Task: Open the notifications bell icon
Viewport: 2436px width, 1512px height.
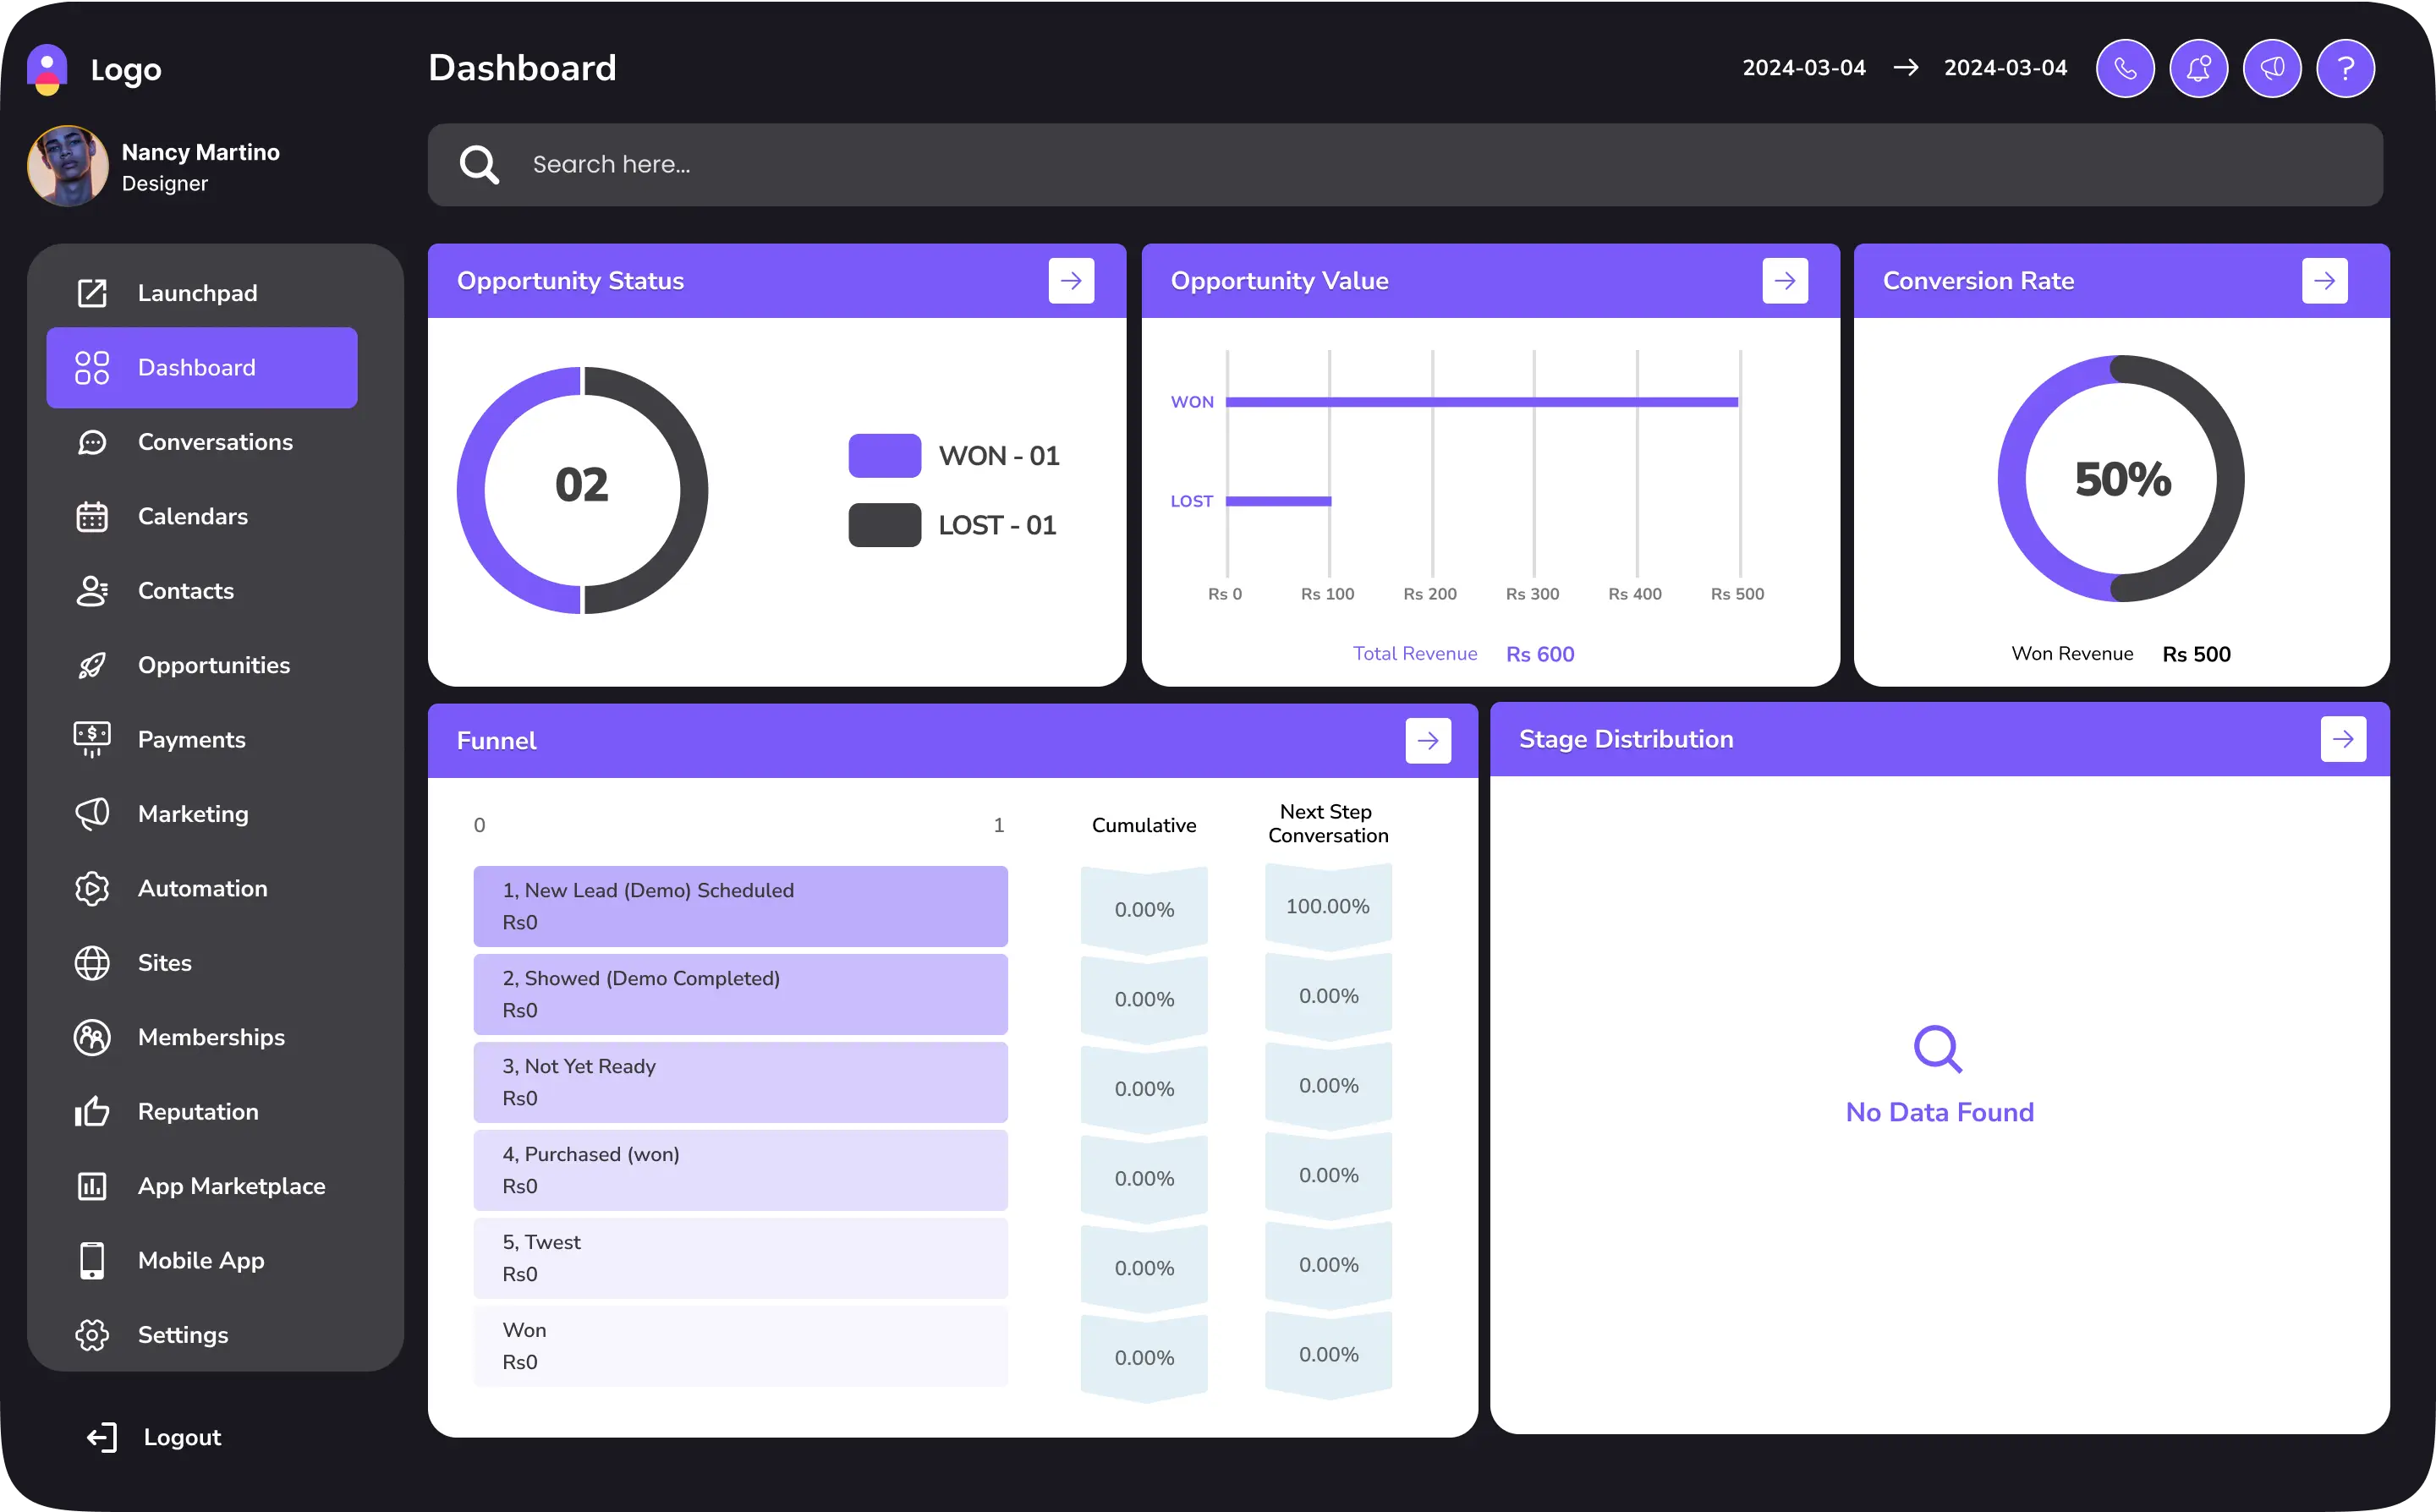Action: pos(2198,68)
